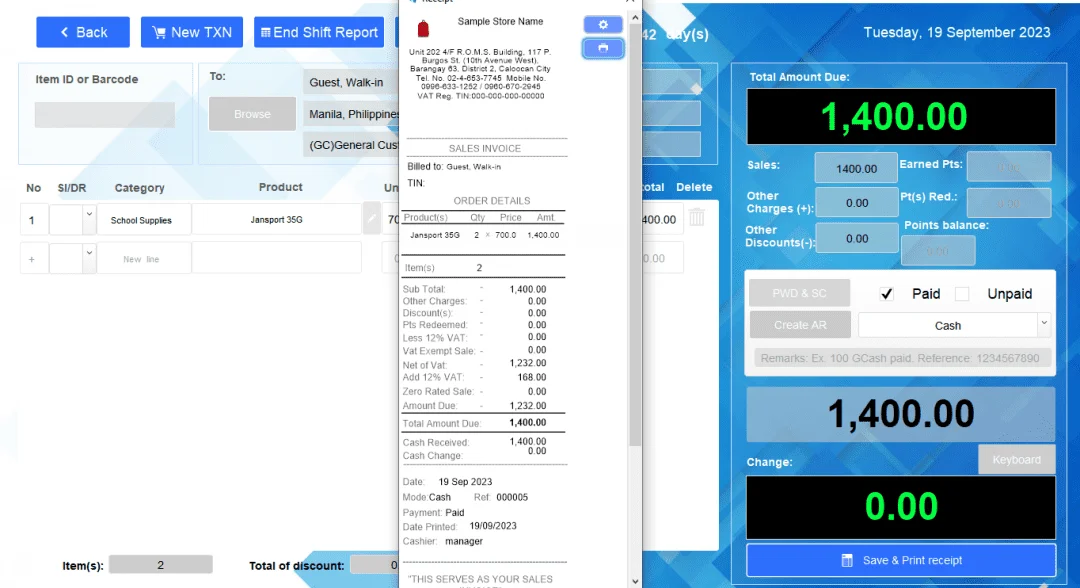Click the receipt vertical scrollbar thumb
Viewport: 1080px width, 588px height.
pos(634,234)
